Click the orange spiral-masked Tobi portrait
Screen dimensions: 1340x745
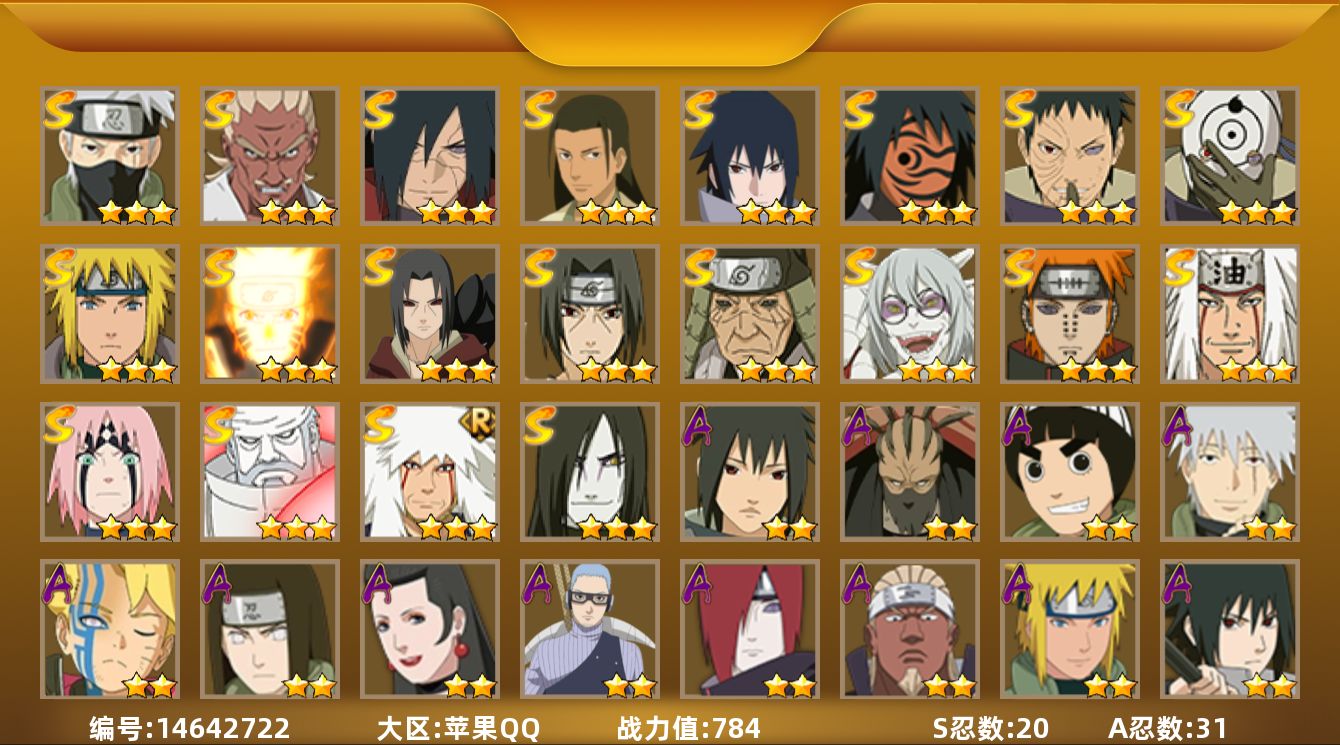(x=910, y=156)
